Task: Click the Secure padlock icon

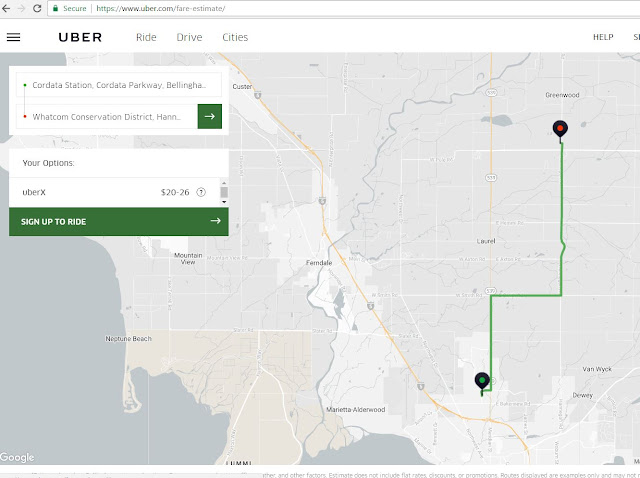Action: pos(56,8)
